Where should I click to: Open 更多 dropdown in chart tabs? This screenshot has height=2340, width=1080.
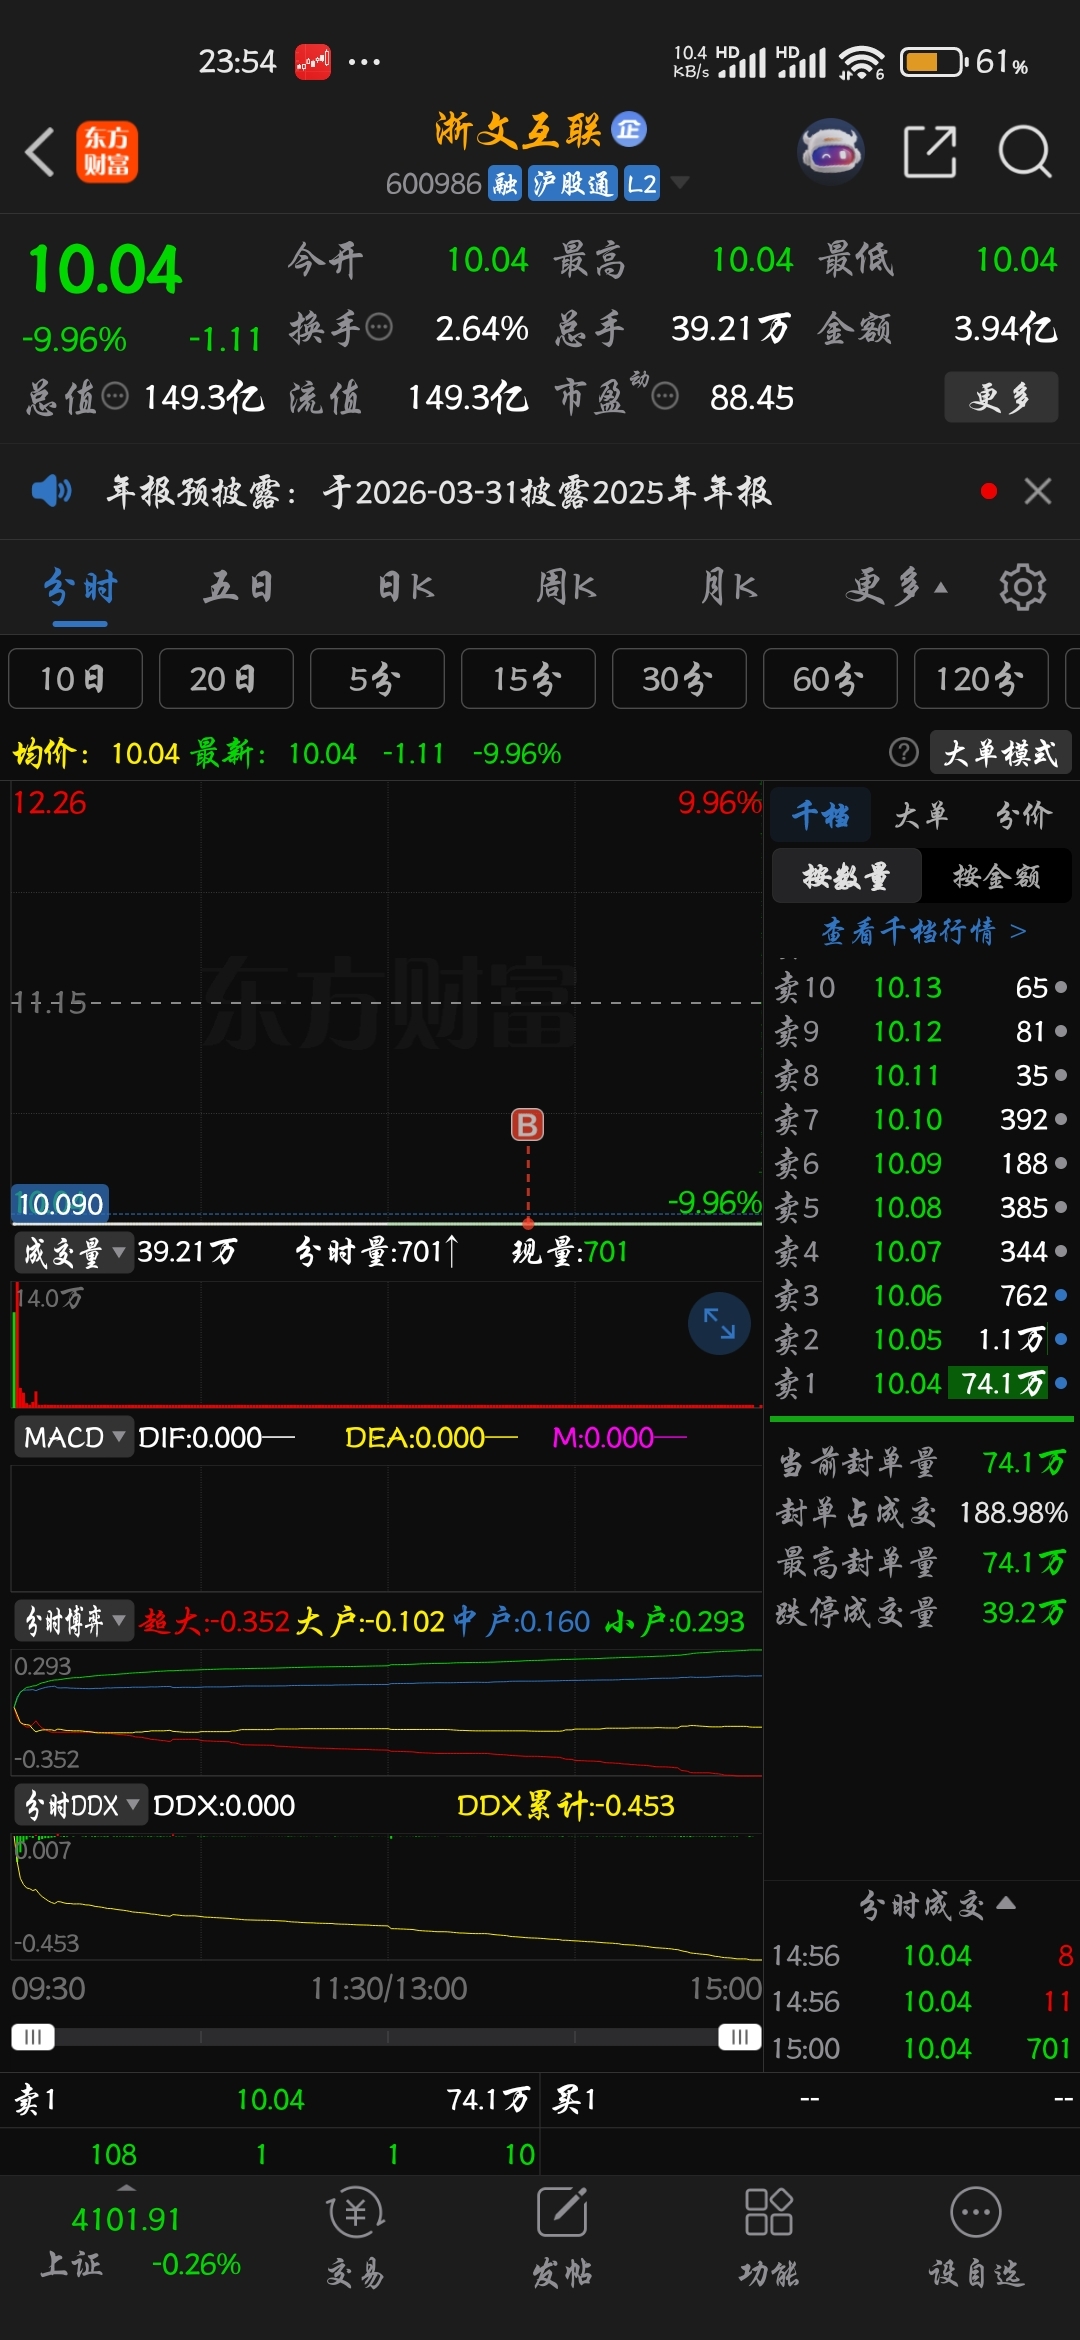[x=896, y=587]
